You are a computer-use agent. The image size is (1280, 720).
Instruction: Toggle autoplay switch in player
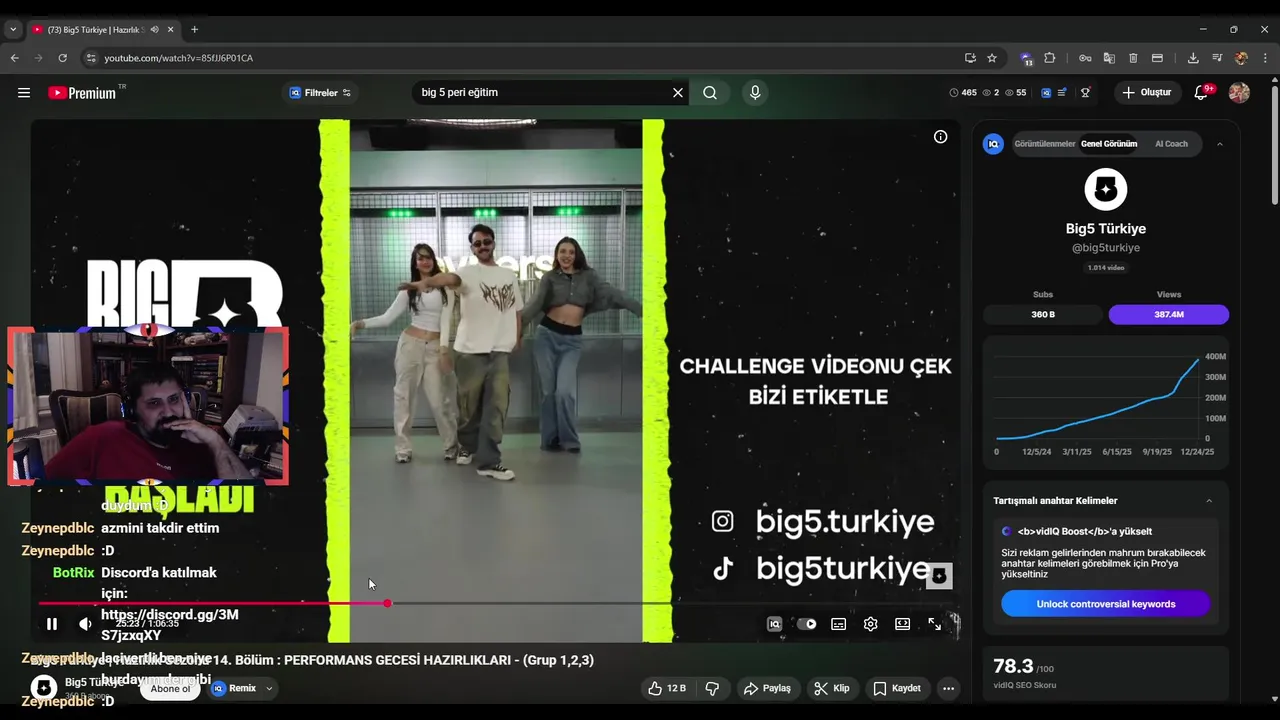[807, 624]
